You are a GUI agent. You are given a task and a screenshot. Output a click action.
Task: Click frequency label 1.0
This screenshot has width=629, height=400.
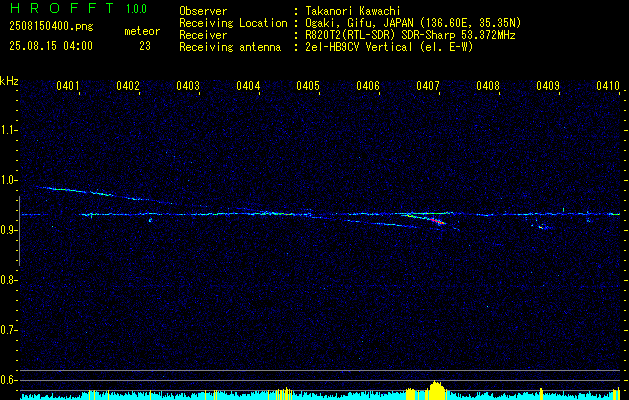pyautogui.click(x=8, y=180)
